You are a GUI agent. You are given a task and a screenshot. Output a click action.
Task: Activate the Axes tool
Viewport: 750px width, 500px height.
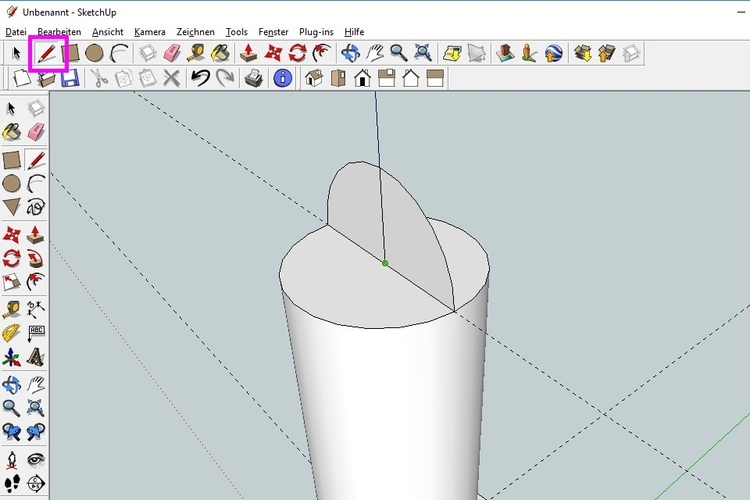tap(11, 357)
